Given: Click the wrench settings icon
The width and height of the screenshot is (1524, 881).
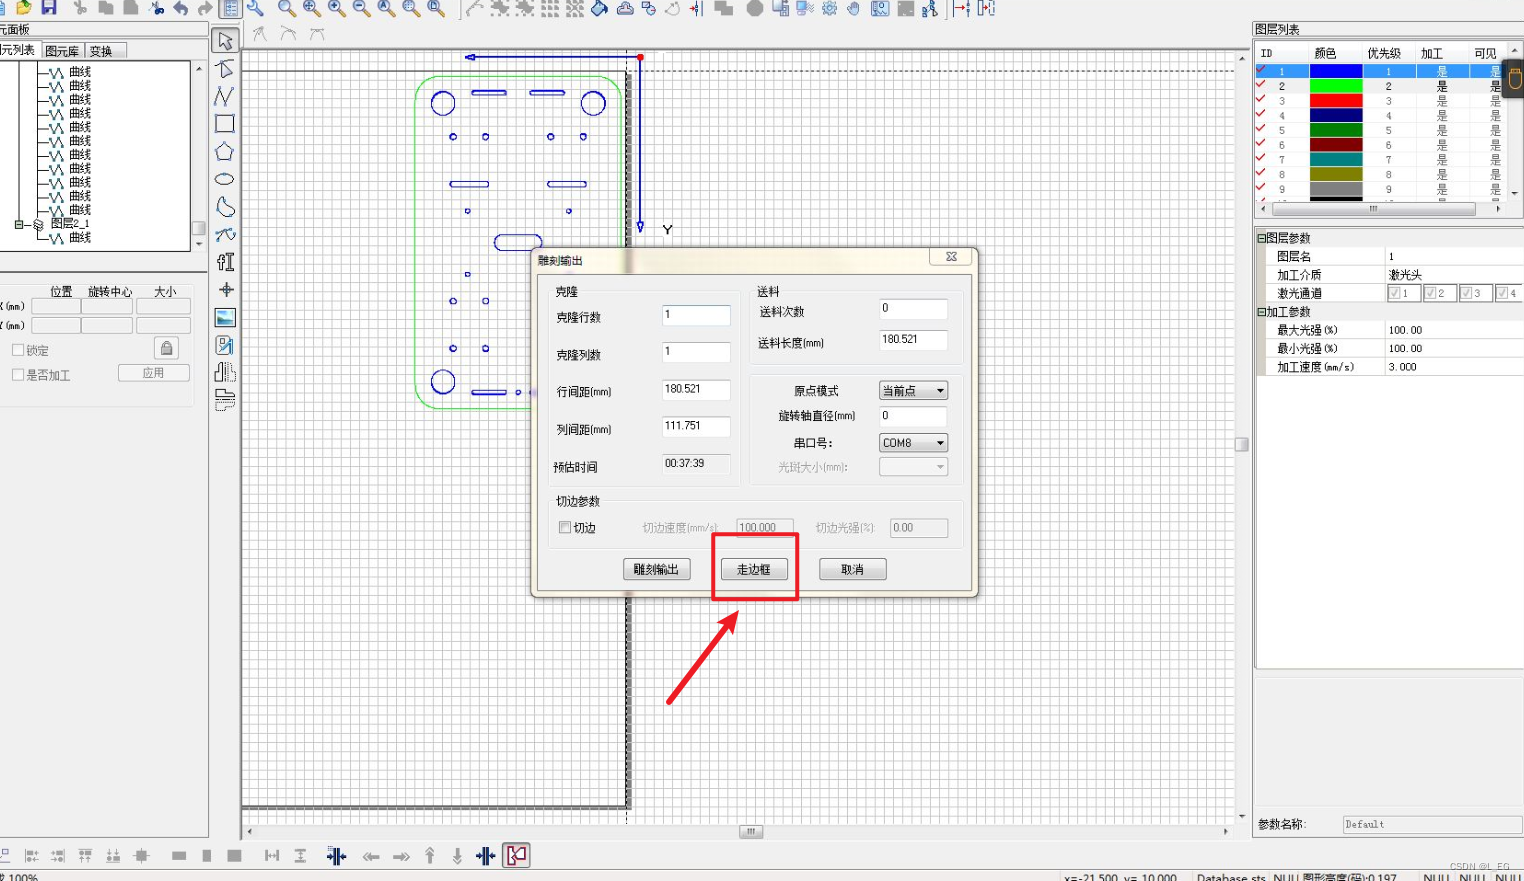Looking at the screenshot, I should click(x=256, y=8).
